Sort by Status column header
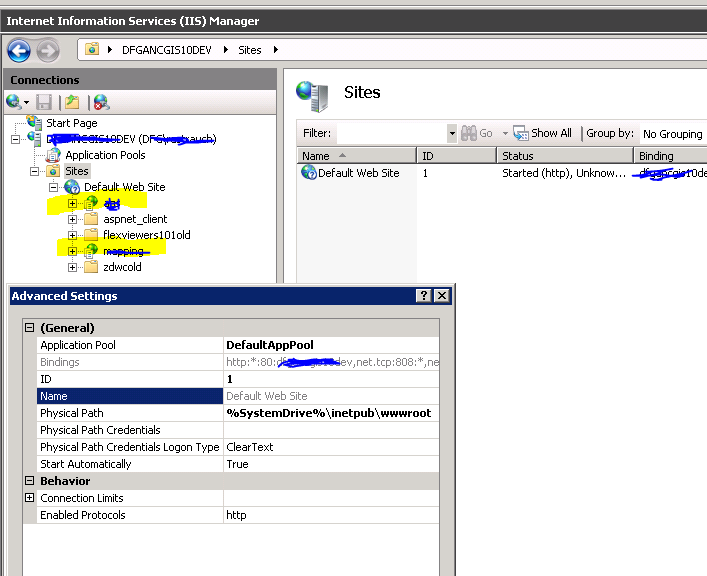Image resolution: width=707 pixels, height=576 pixels. pyautogui.click(x=565, y=156)
